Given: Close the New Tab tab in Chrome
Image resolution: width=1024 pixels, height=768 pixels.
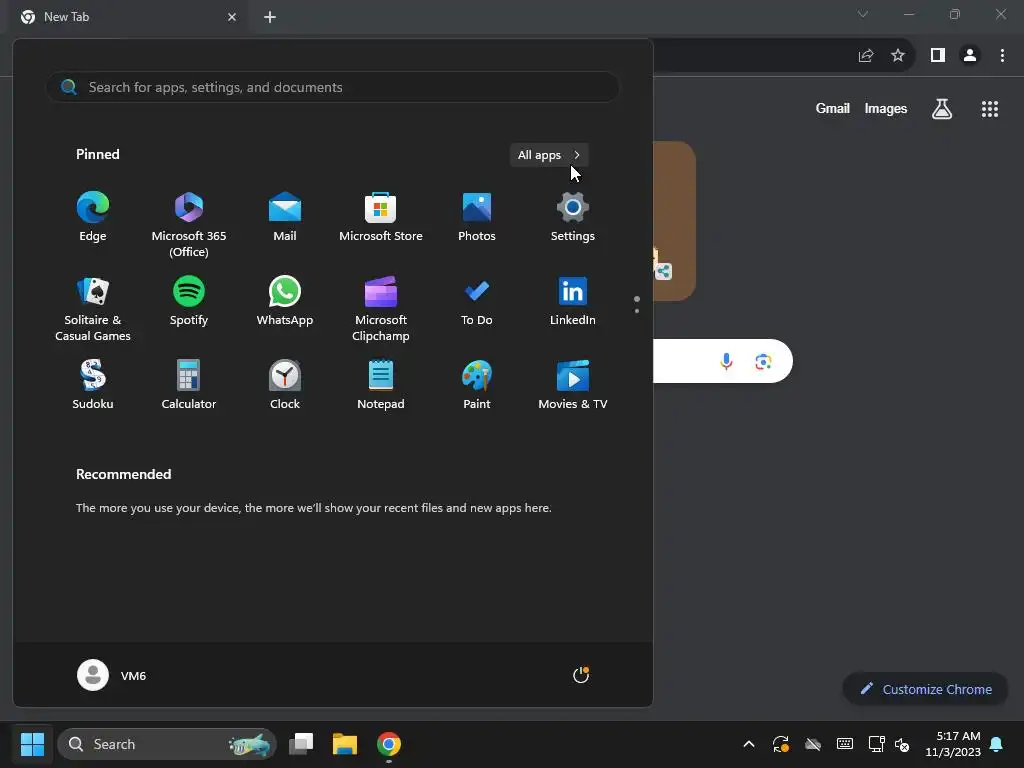Looking at the screenshot, I should [x=232, y=17].
